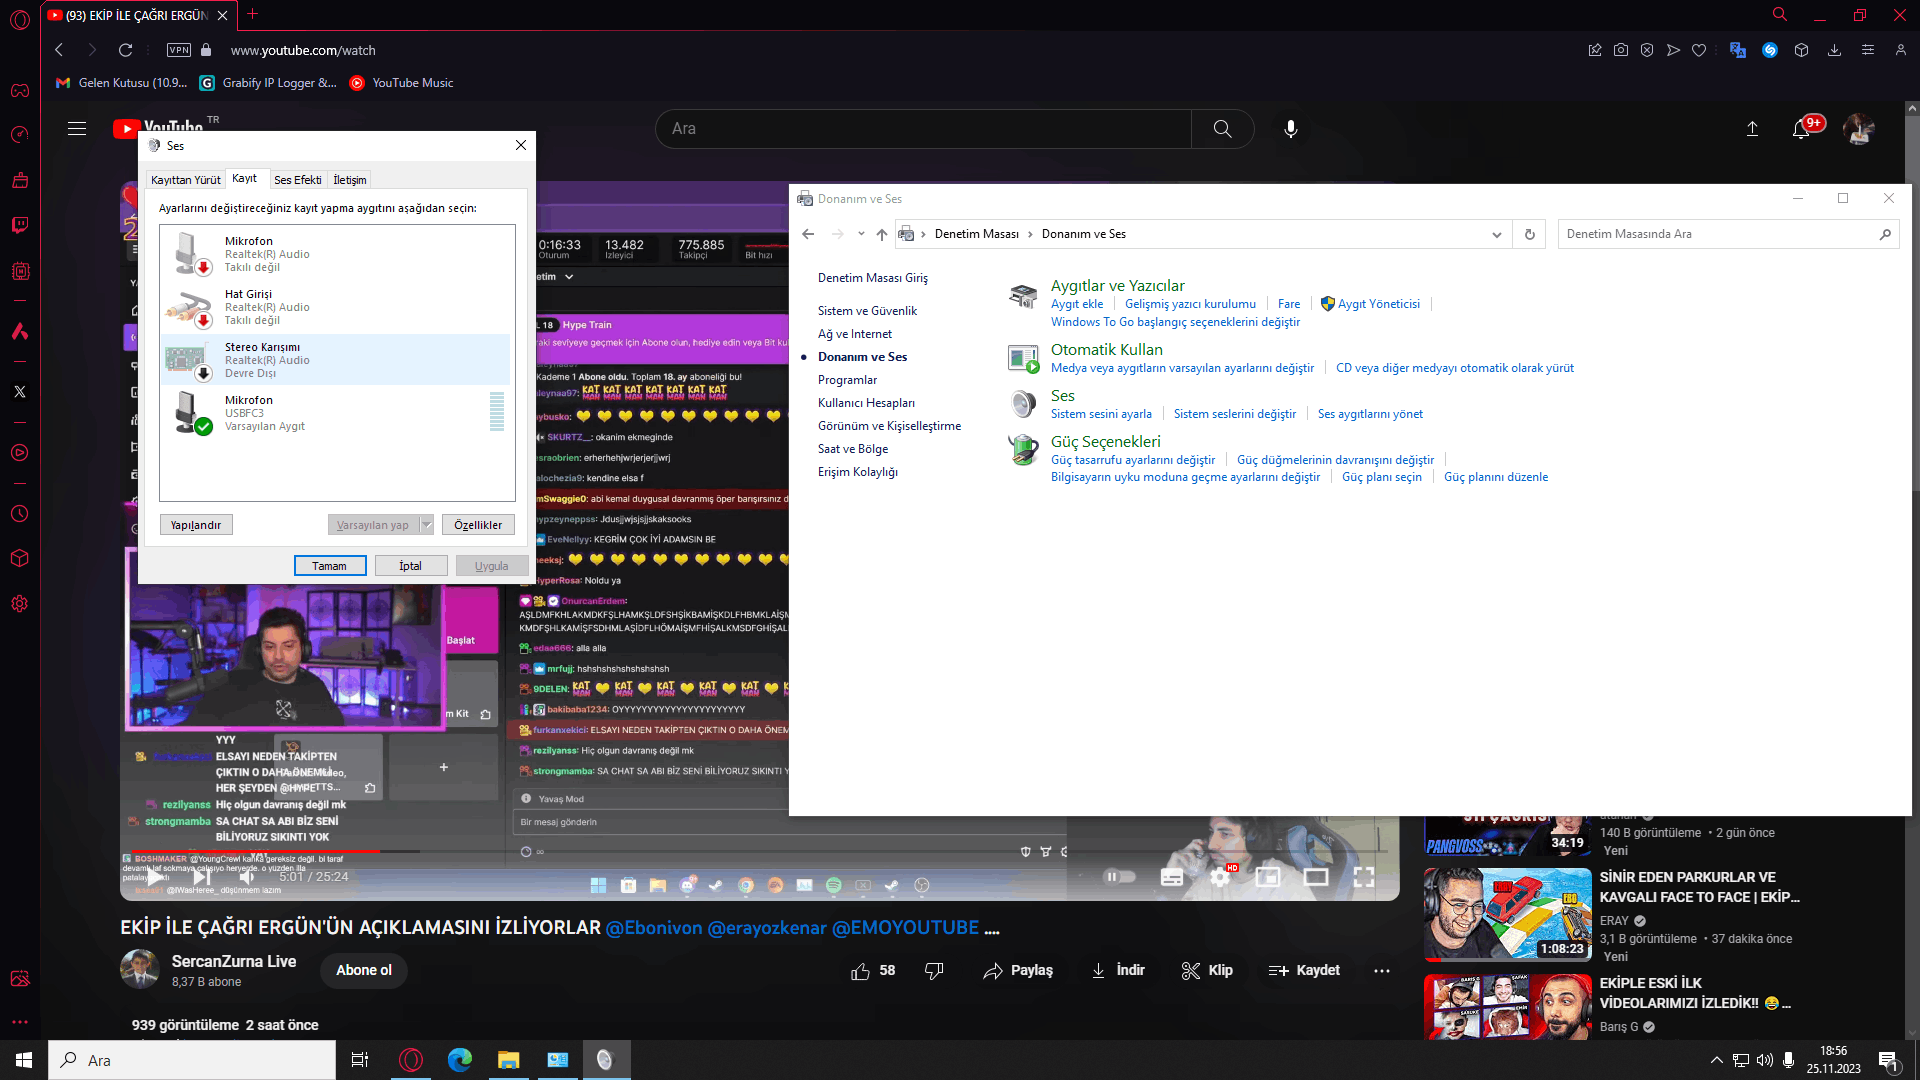Click the Yapılandır button
The width and height of the screenshot is (1920, 1080).
point(196,525)
